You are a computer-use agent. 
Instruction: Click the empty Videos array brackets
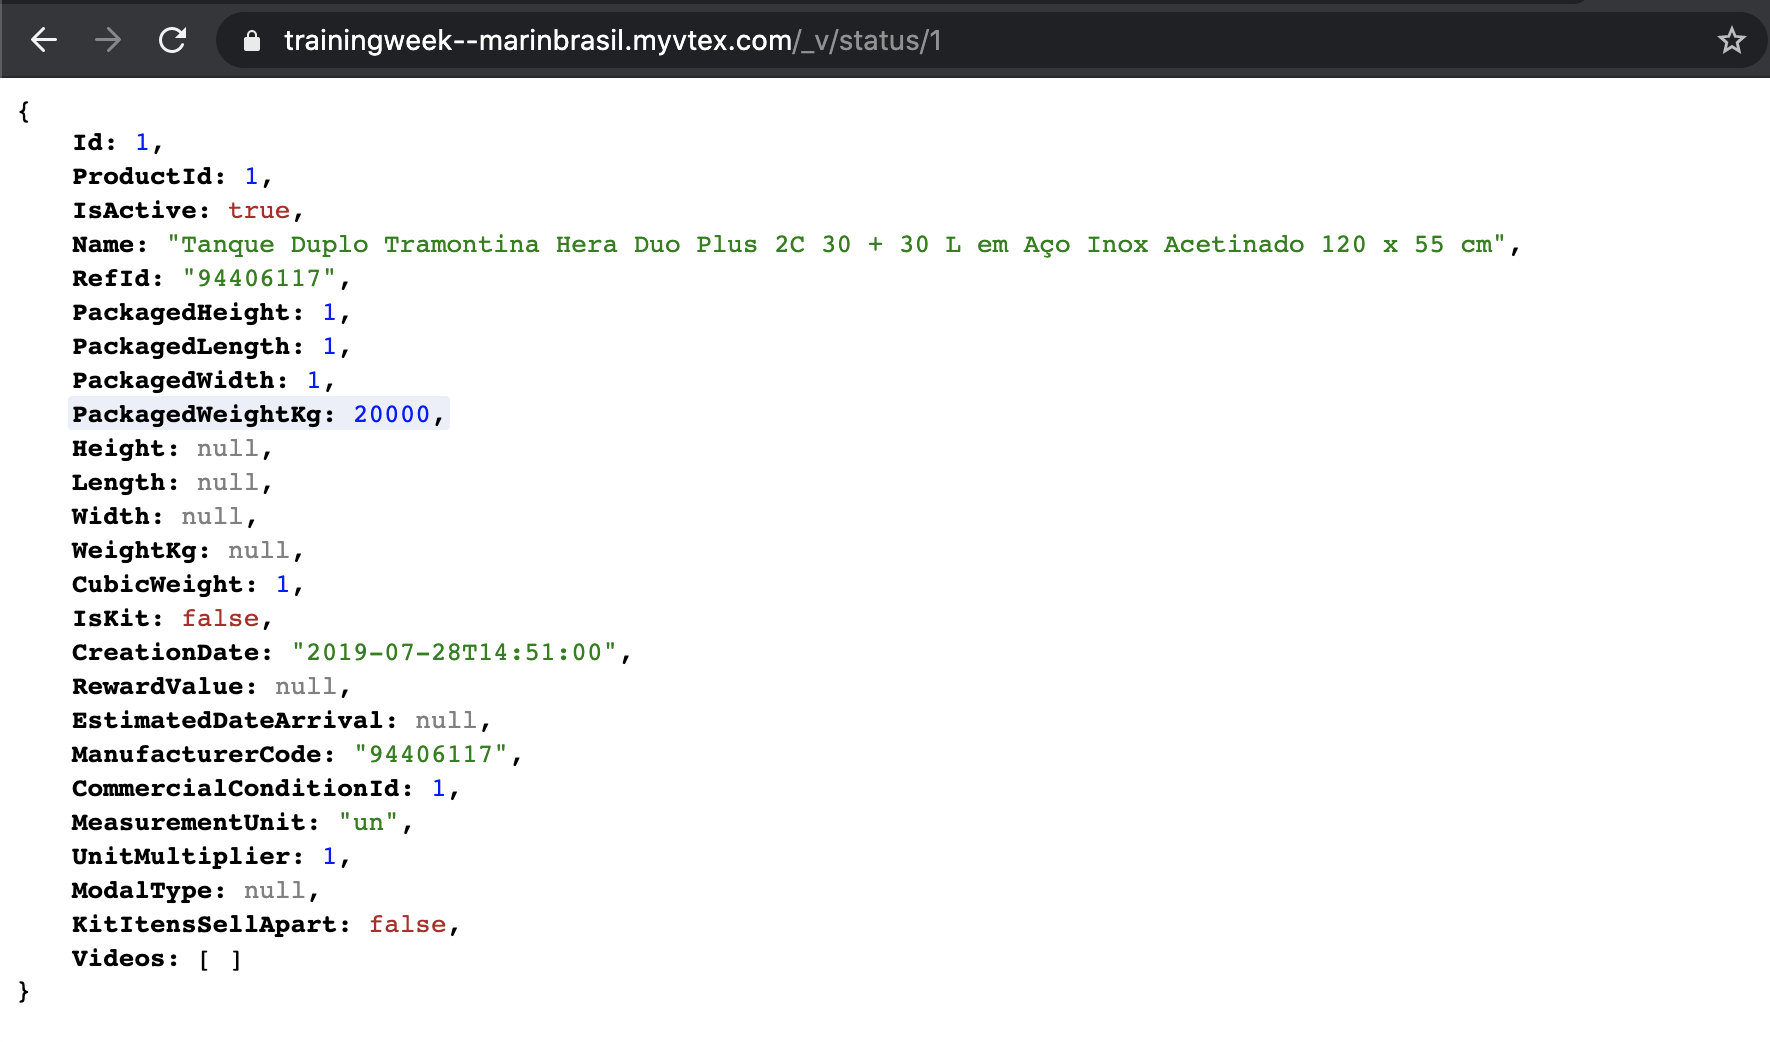(220, 960)
